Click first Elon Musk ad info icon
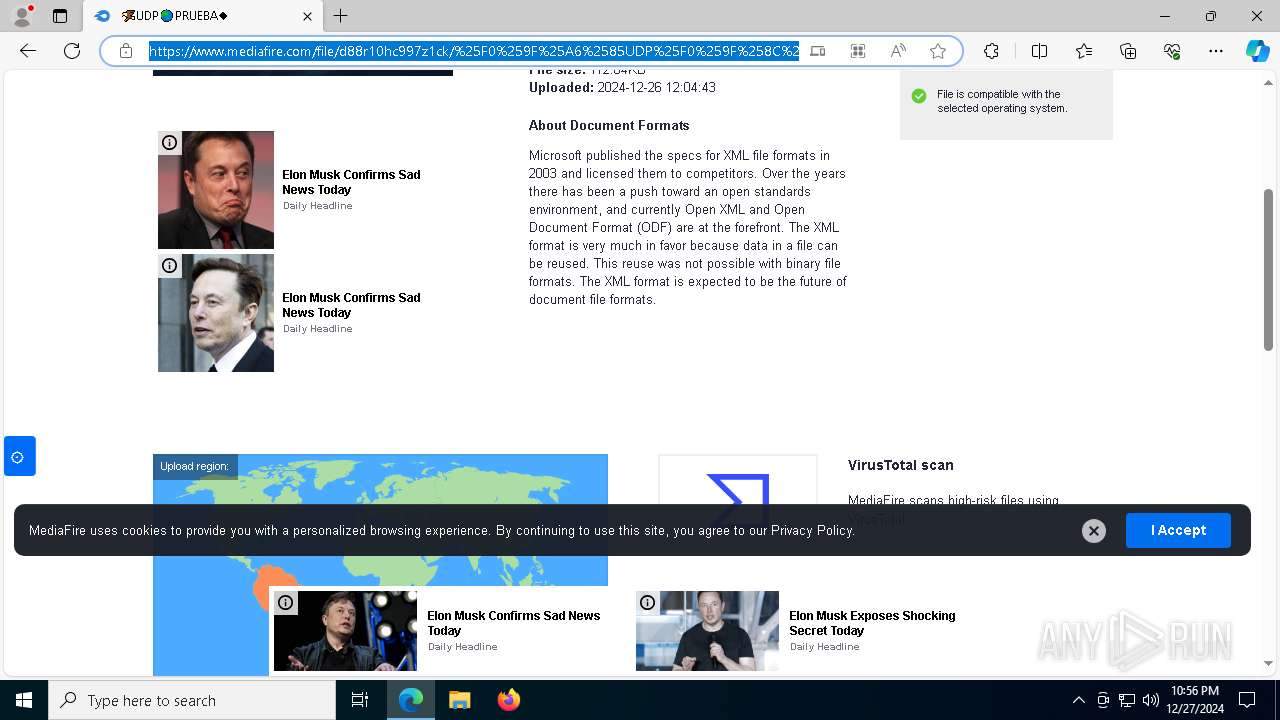Screen dimensions: 1280x720 click(x=170, y=143)
